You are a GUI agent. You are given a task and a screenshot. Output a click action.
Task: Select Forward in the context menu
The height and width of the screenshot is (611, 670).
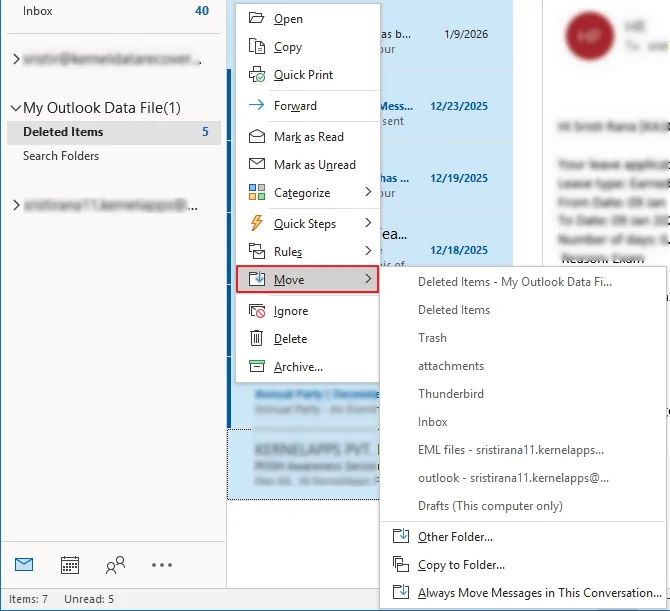point(295,106)
